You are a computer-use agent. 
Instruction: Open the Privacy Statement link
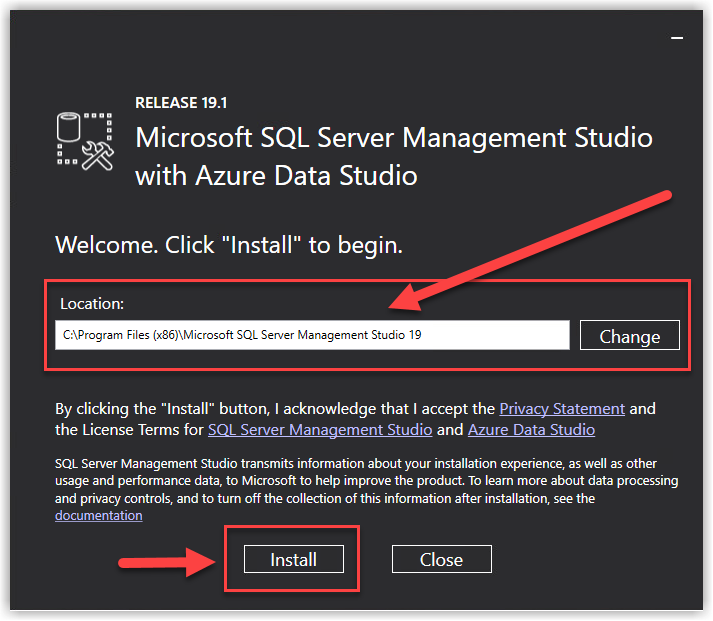[562, 409]
